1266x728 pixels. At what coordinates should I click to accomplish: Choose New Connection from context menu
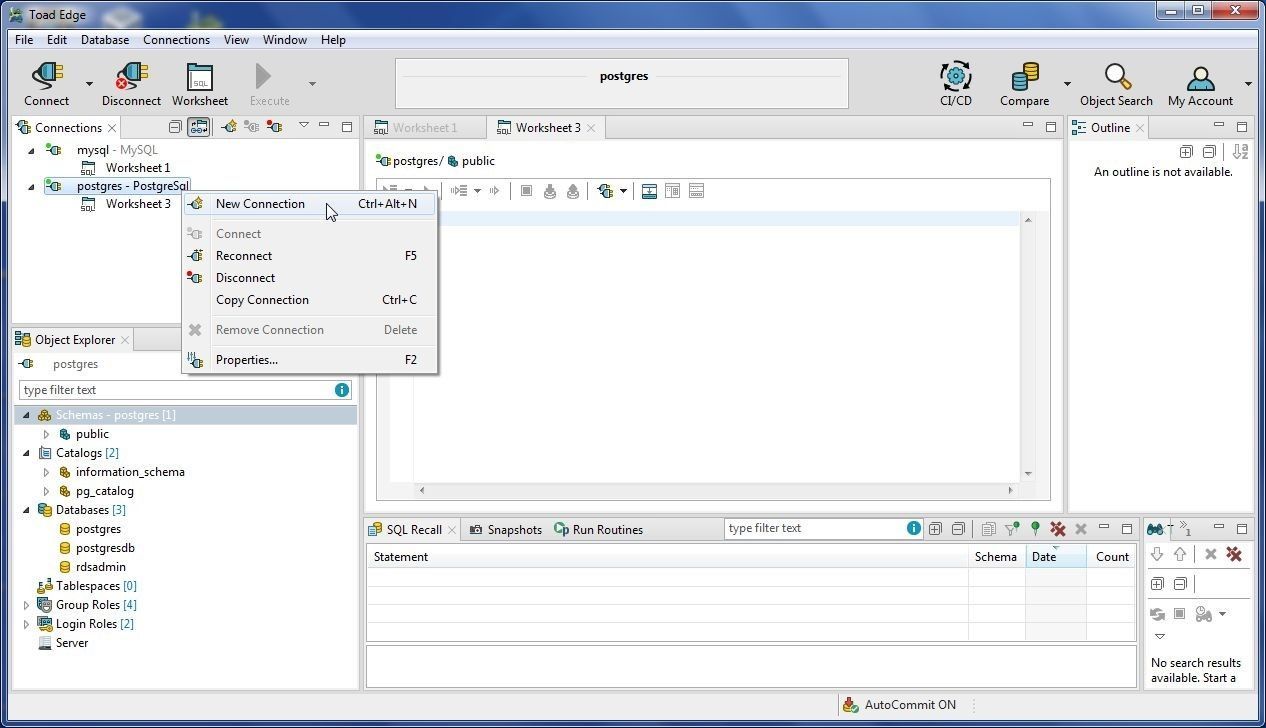pyautogui.click(x=310, y=204)
